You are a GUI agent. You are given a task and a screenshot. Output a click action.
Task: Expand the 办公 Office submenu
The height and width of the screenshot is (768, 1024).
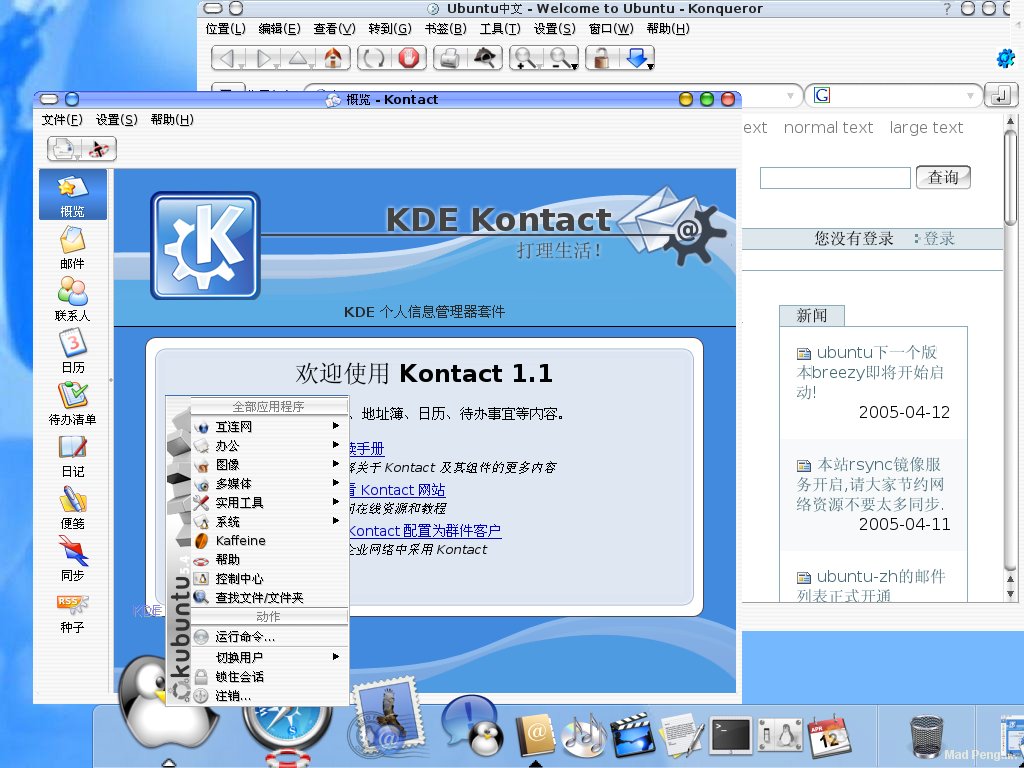(x=269, y=445)
